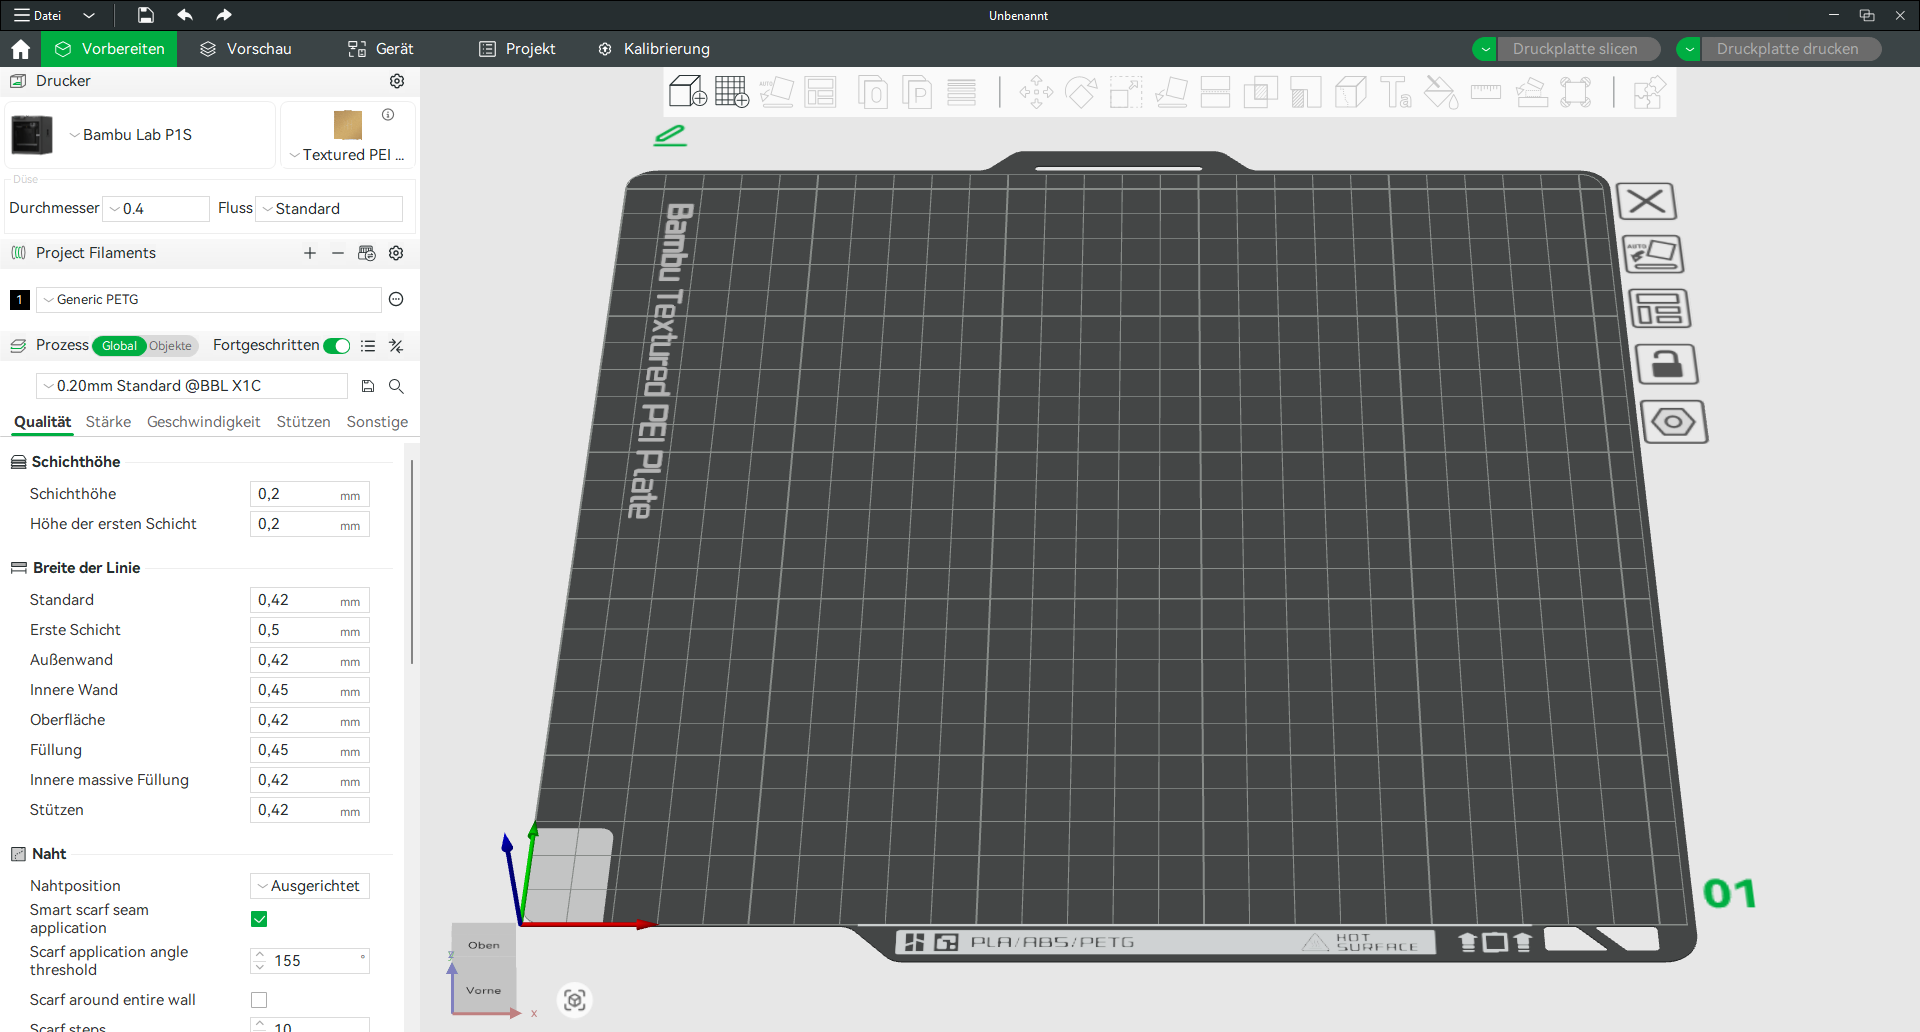
Task: Add a filament with plus icon
Action: tap(310, 253)
